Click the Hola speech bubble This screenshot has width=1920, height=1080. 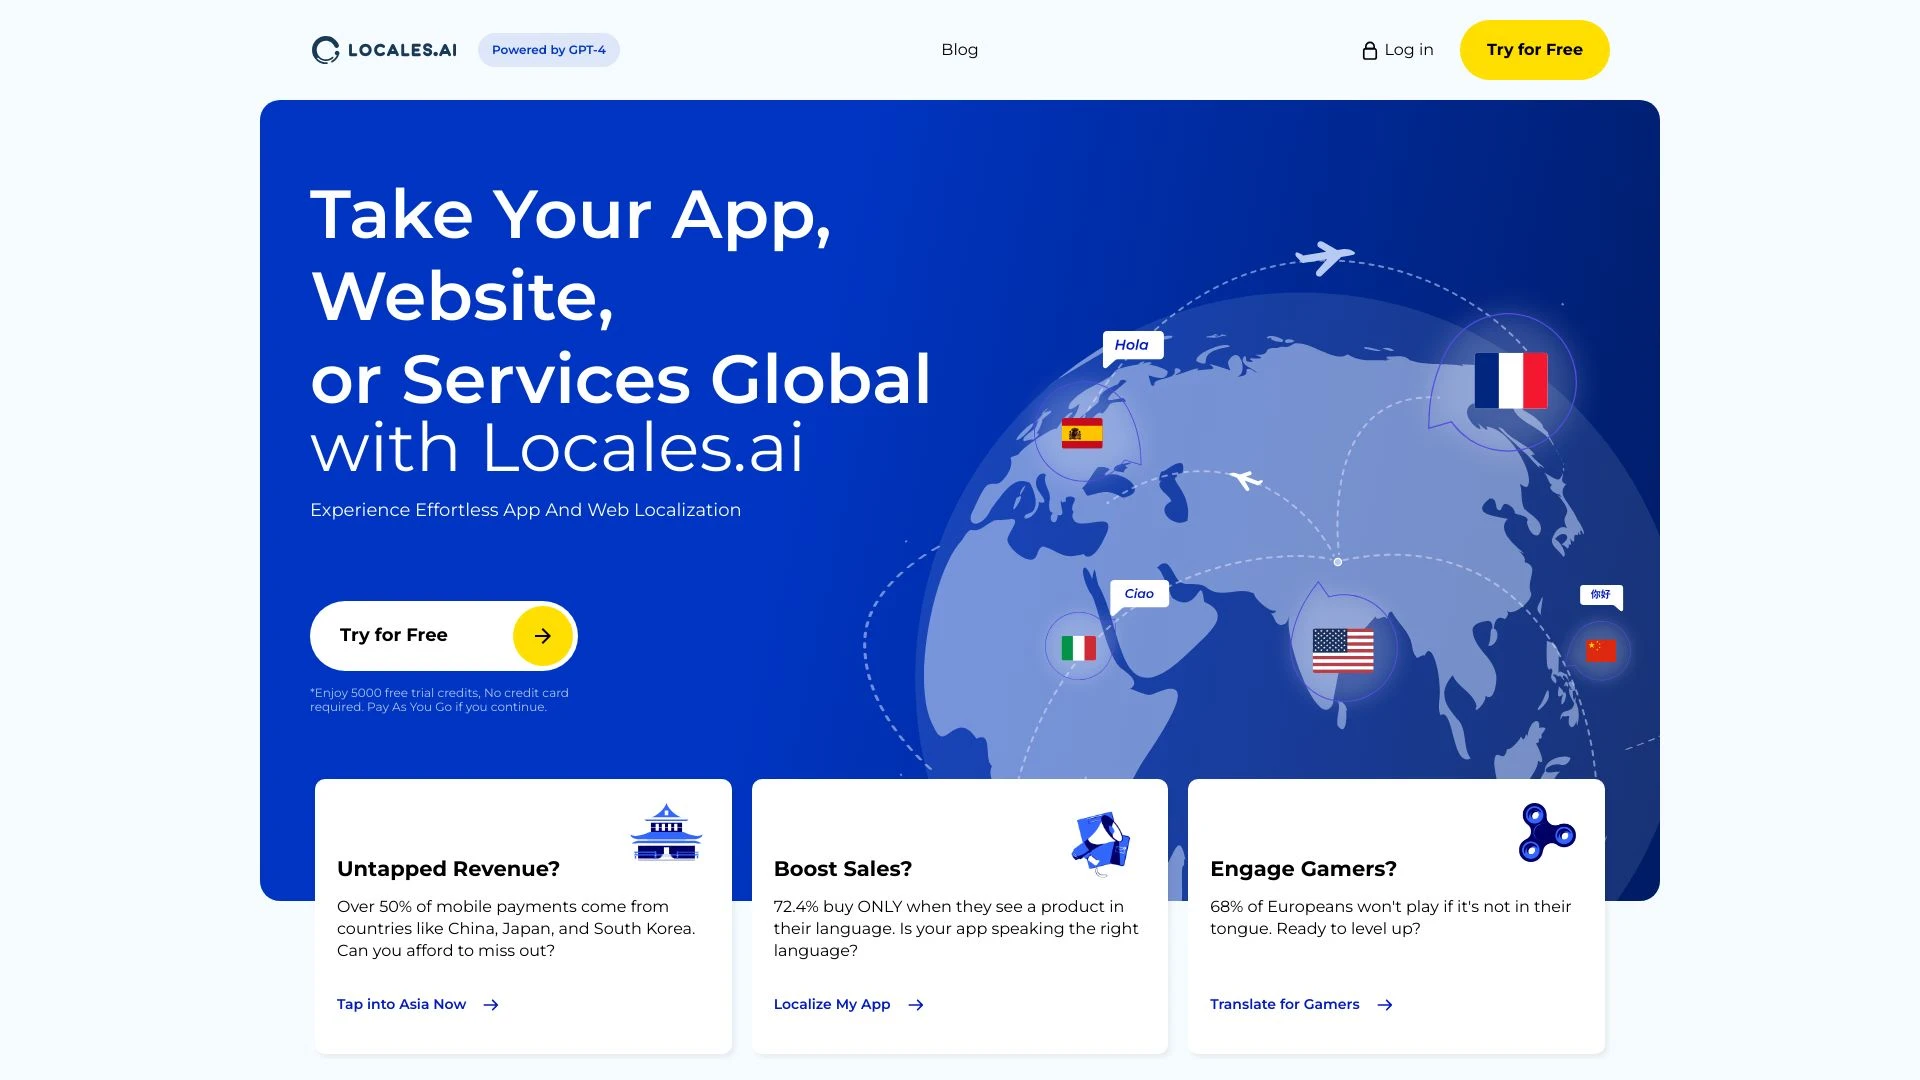(1132, 345)
